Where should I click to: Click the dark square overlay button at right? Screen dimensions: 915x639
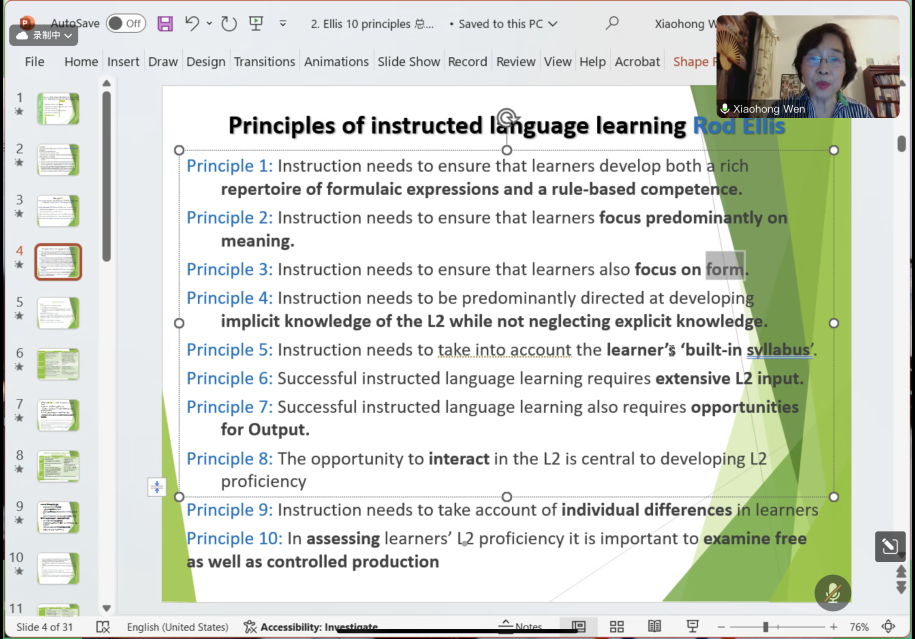pos(890,546)
